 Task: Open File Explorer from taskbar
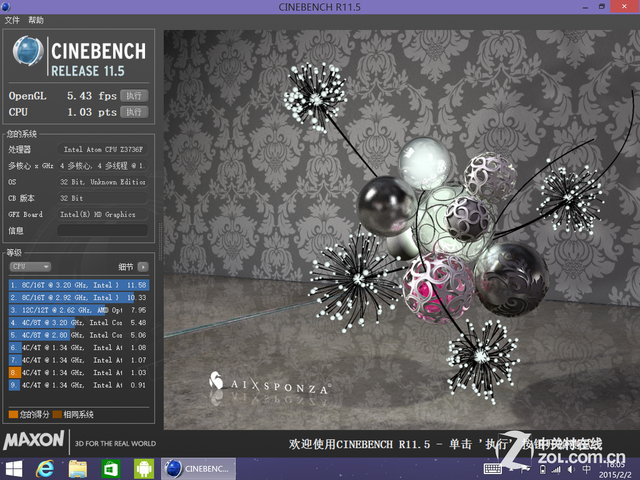78,469
